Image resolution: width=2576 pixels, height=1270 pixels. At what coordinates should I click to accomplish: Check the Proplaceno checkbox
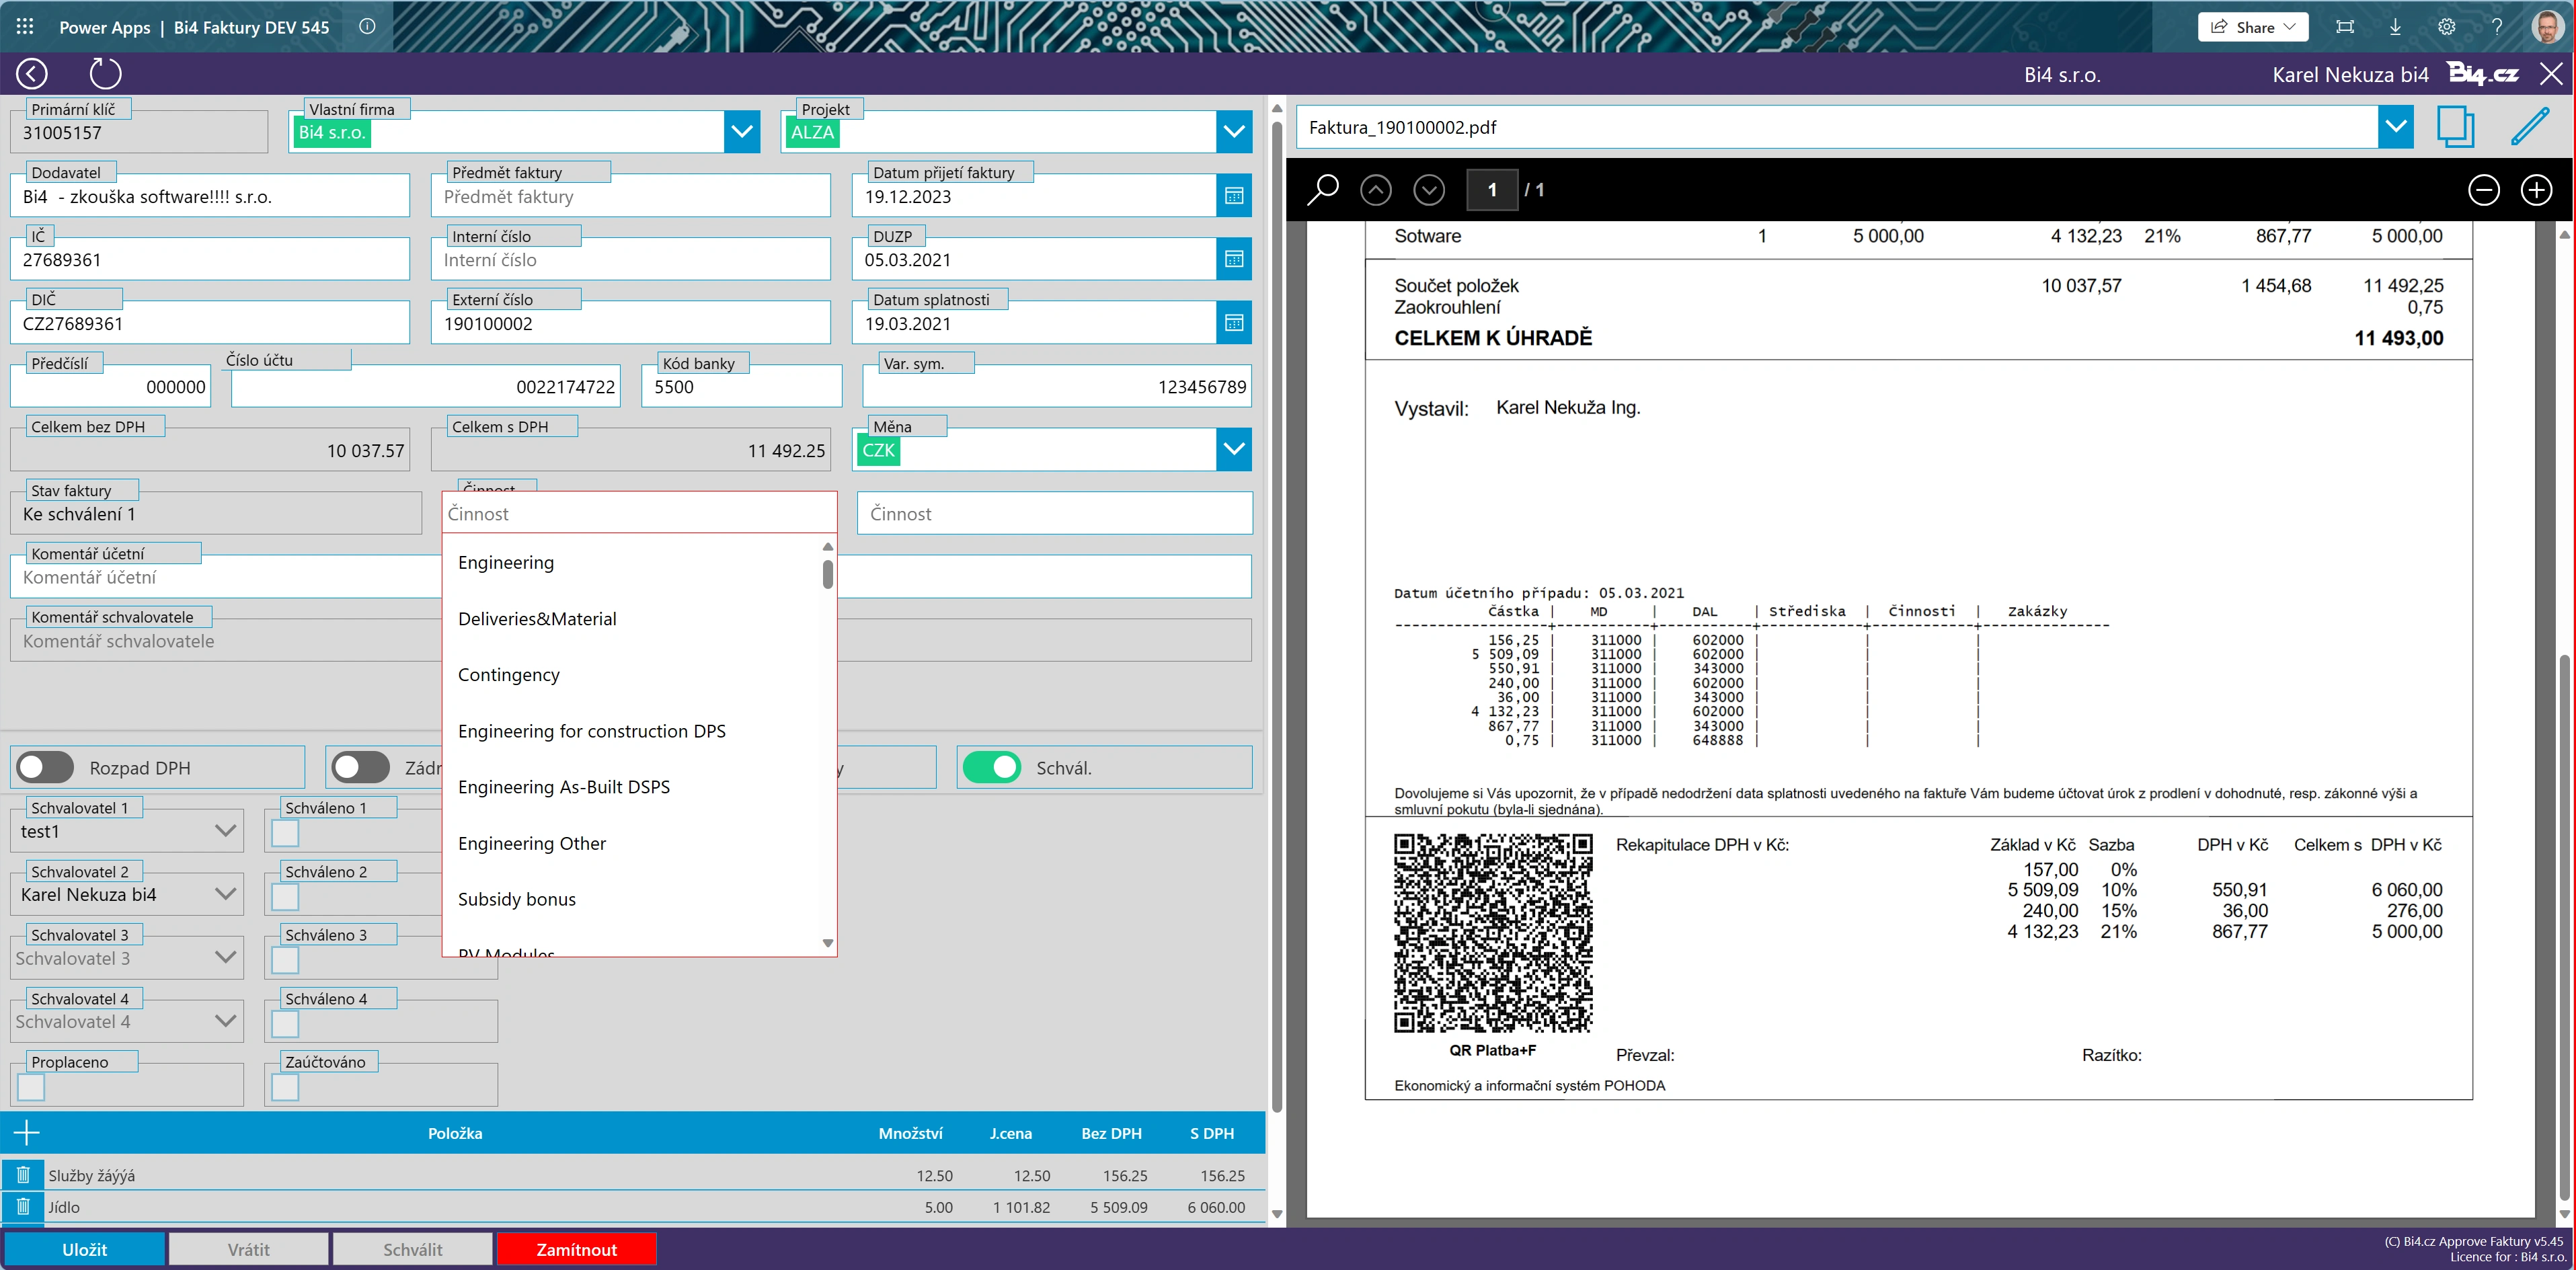point(32,1087)
